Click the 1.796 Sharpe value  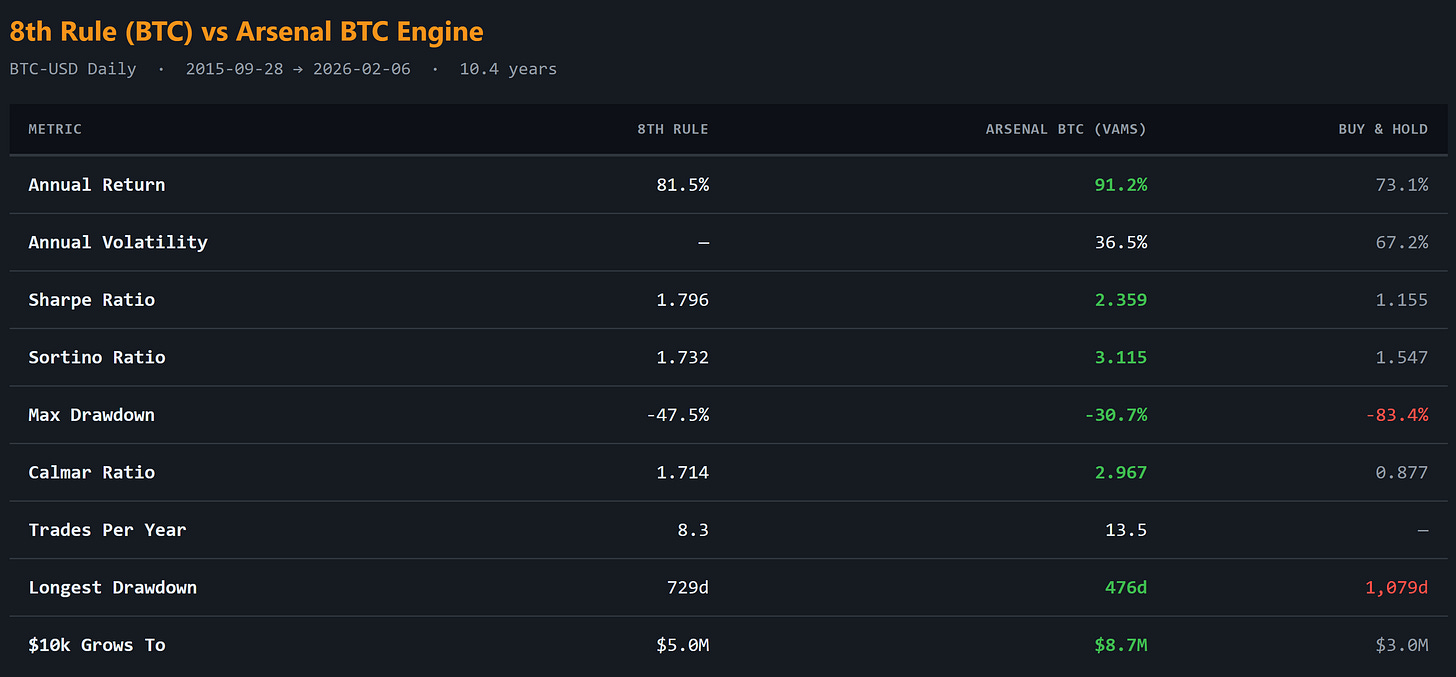[x=683, y=299]
